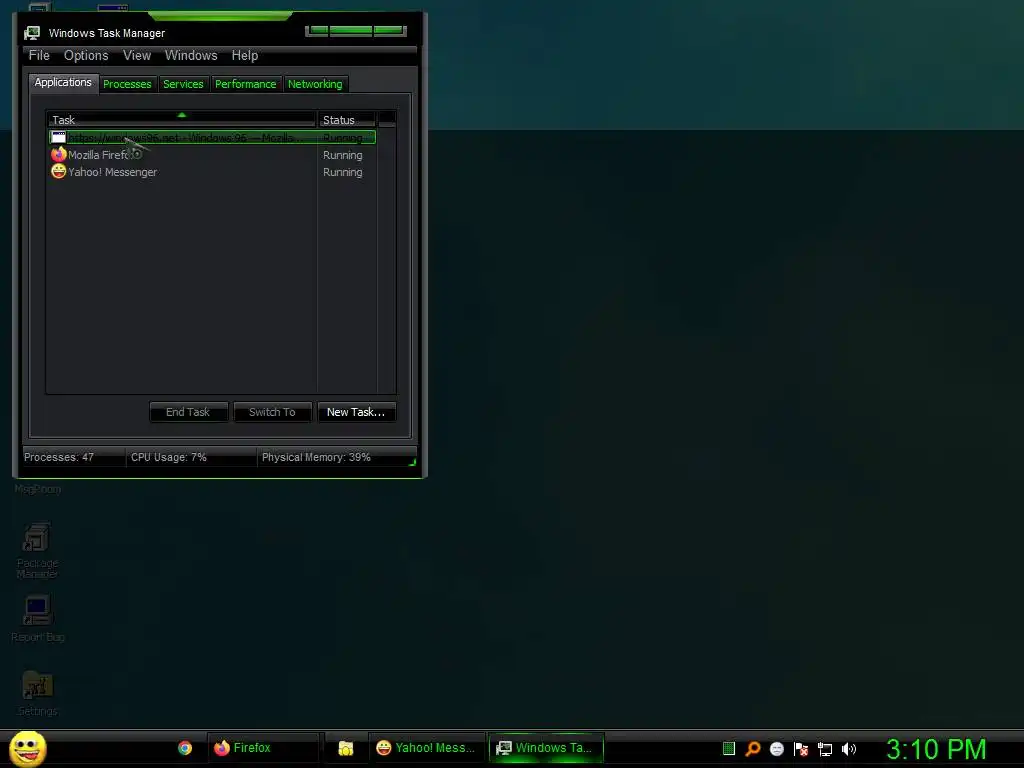Open the View menu
The height and width of the screenshot is (768, 1024).
point(137,56)
